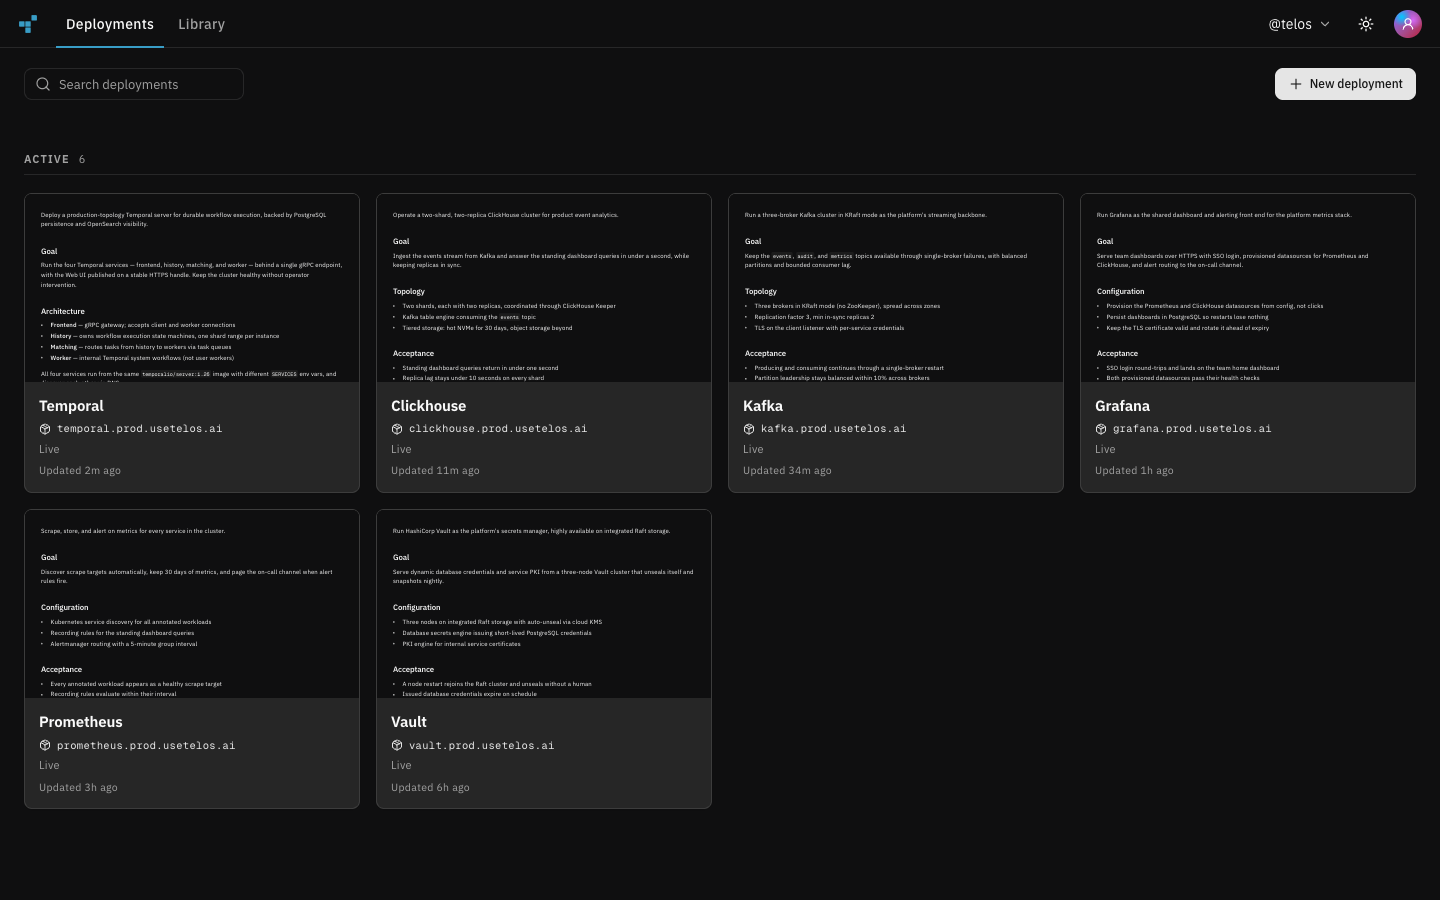Click the Live status on Kafka card
Image resolution: width=1440 pixels, height=900 pixels.
click(753, 450)
